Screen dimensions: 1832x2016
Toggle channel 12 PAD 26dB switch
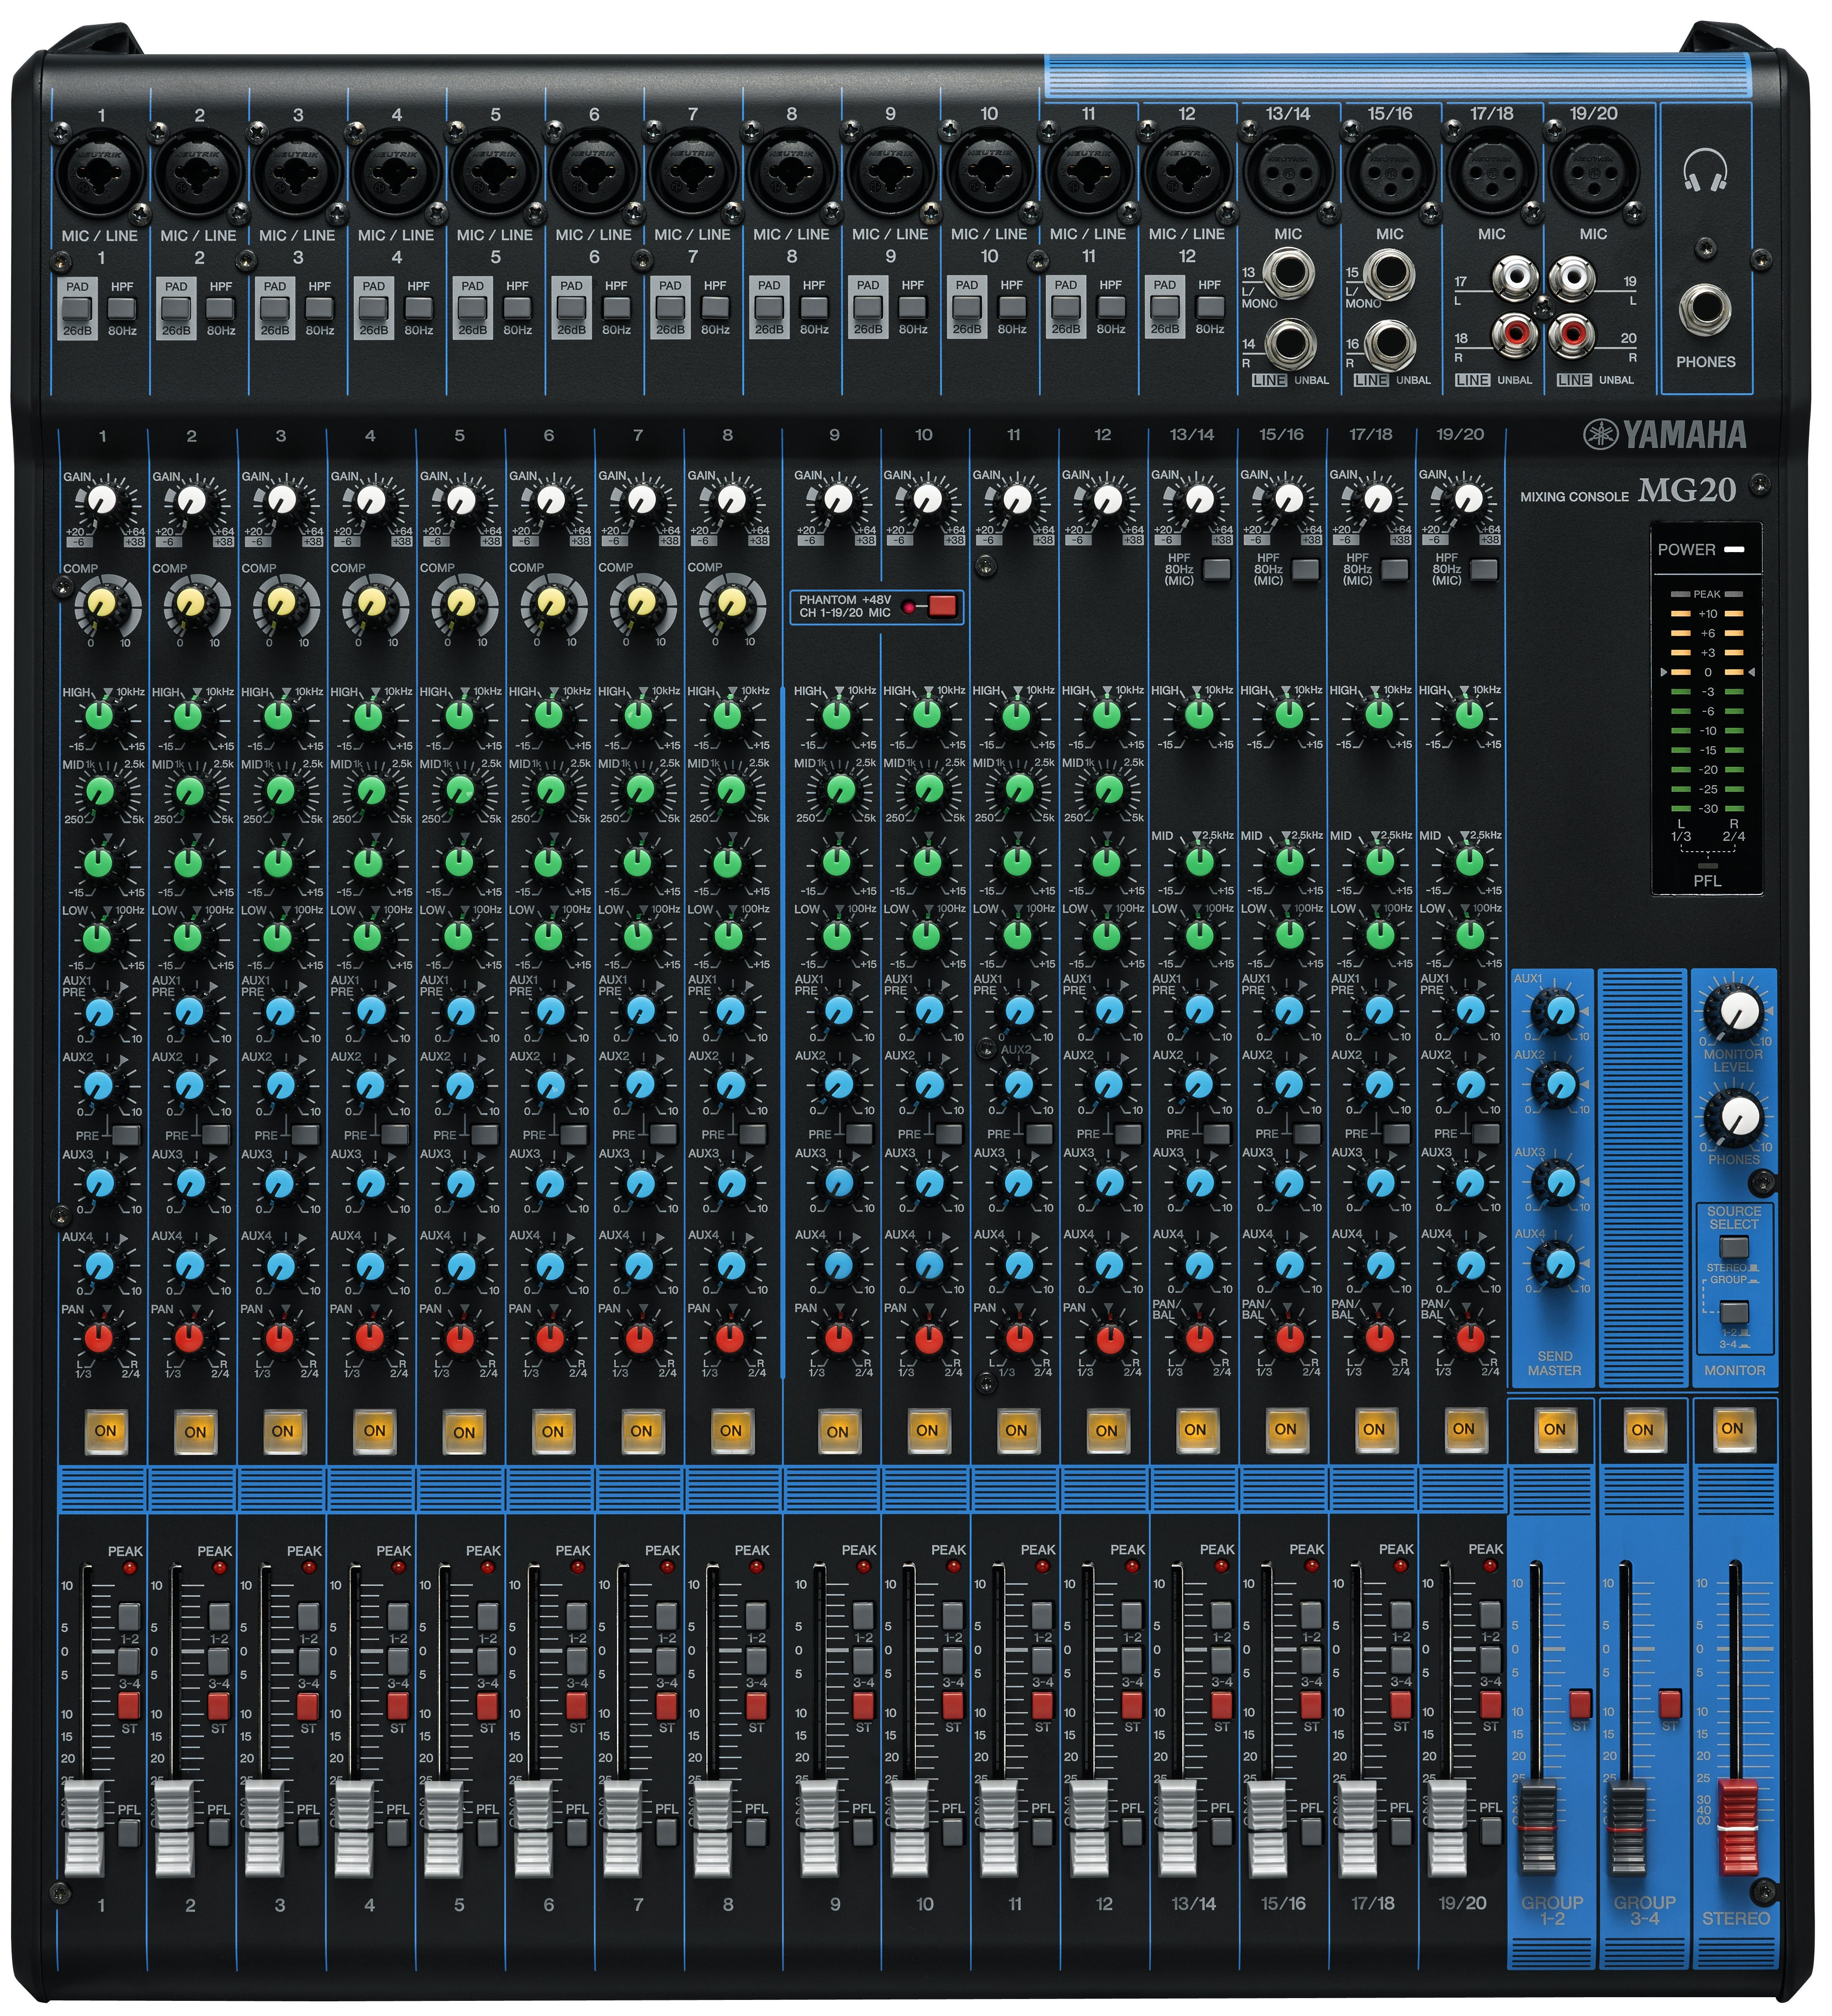[1165, 307]
